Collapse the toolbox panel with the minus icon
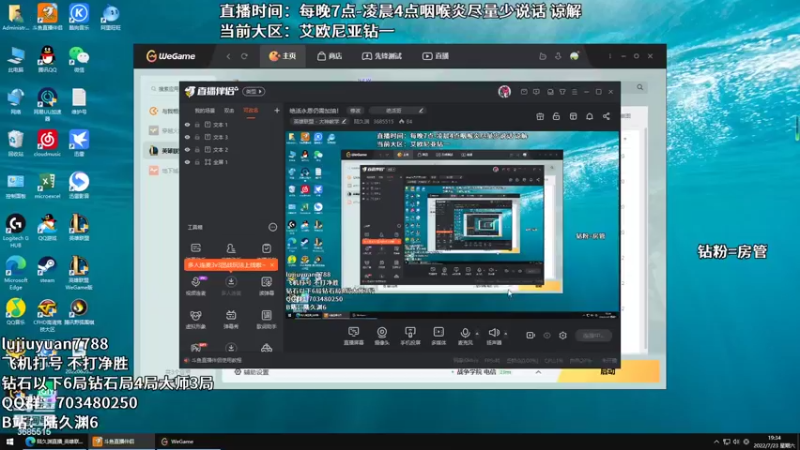800x450 pixels. tap(273, 227)
